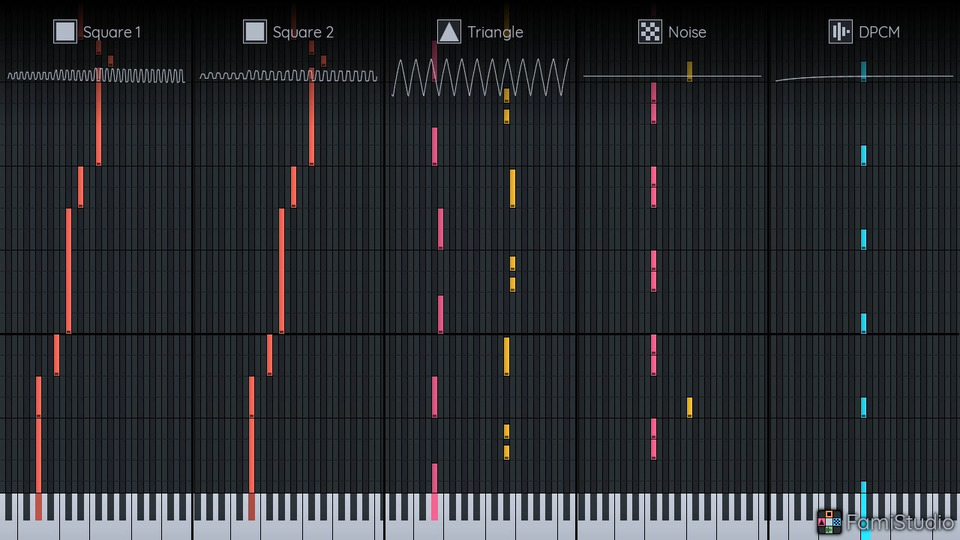960x540 pixels.
Task: Click the DPCM label
Action: [879, 32]
